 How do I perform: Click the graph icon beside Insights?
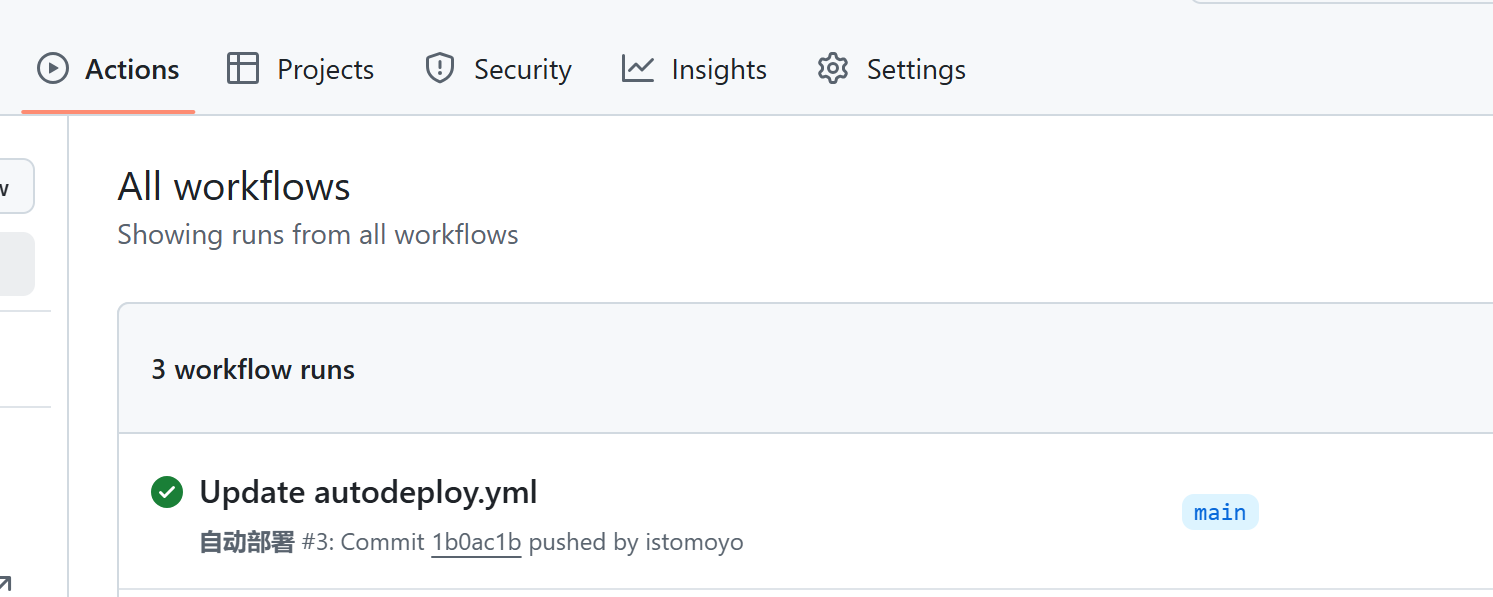(637, 69)
